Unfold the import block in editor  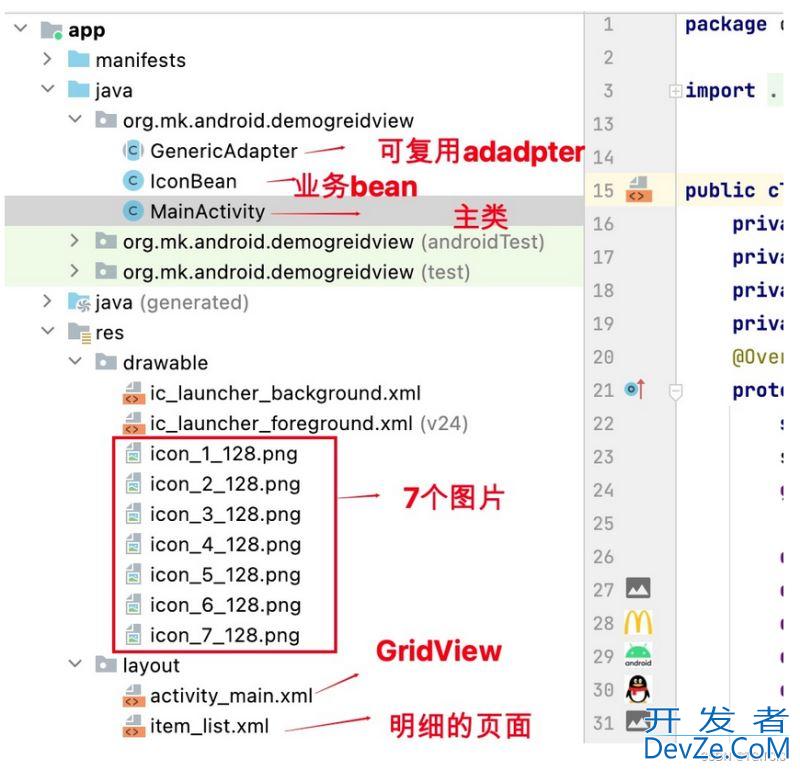click(x=675, y=91)
